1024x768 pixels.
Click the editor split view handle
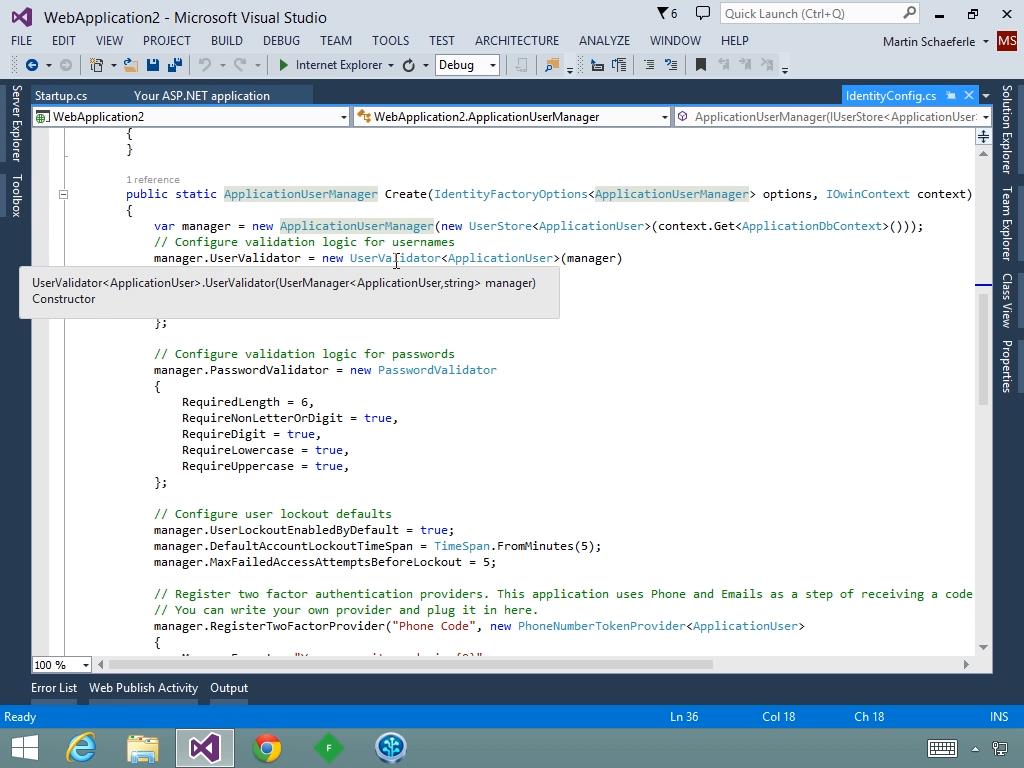pyautogui.click(x=983, y=136)
